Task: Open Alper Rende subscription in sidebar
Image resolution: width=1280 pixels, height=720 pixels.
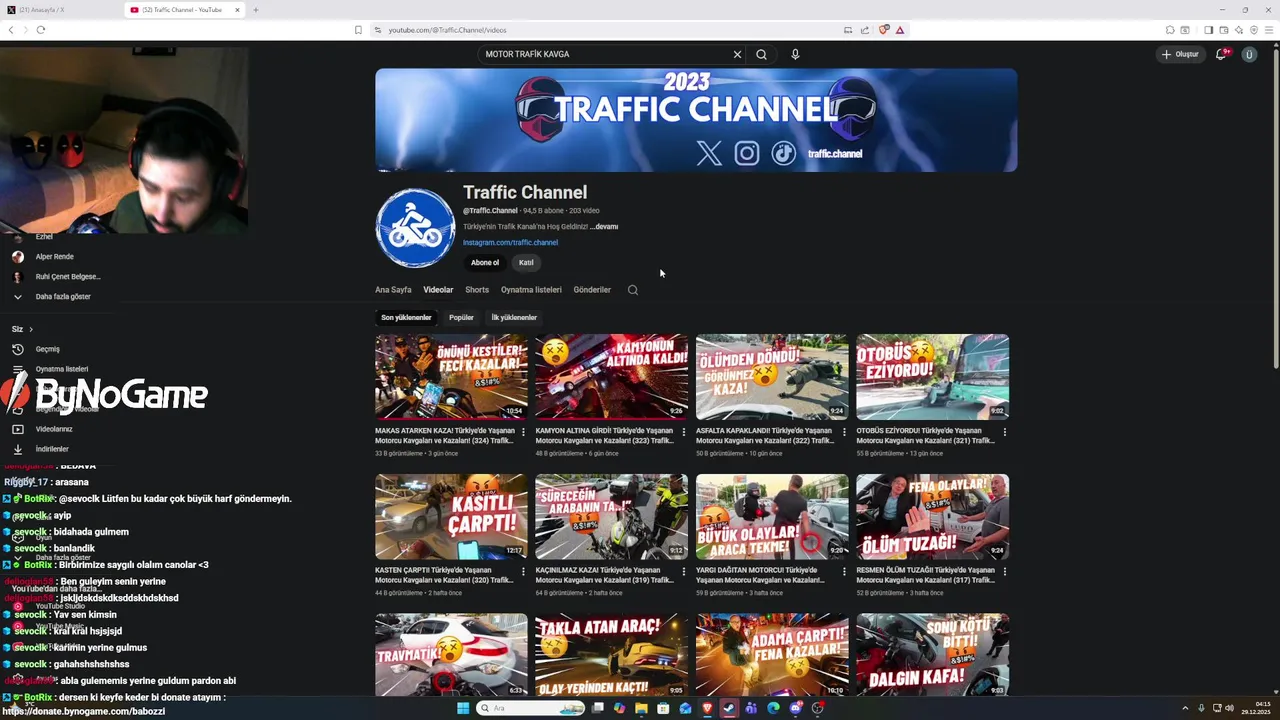Action: tap(54, 257)
